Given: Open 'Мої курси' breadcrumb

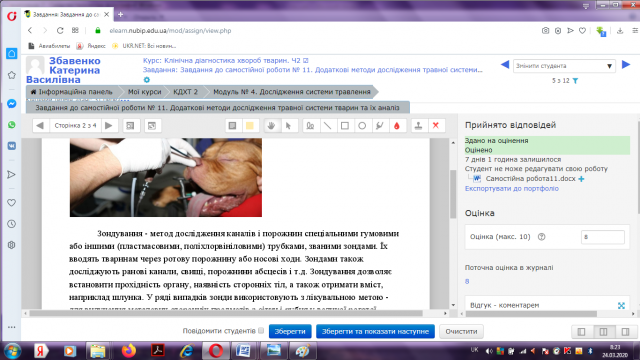Looking at the screenshot, I should pos(144,92).
